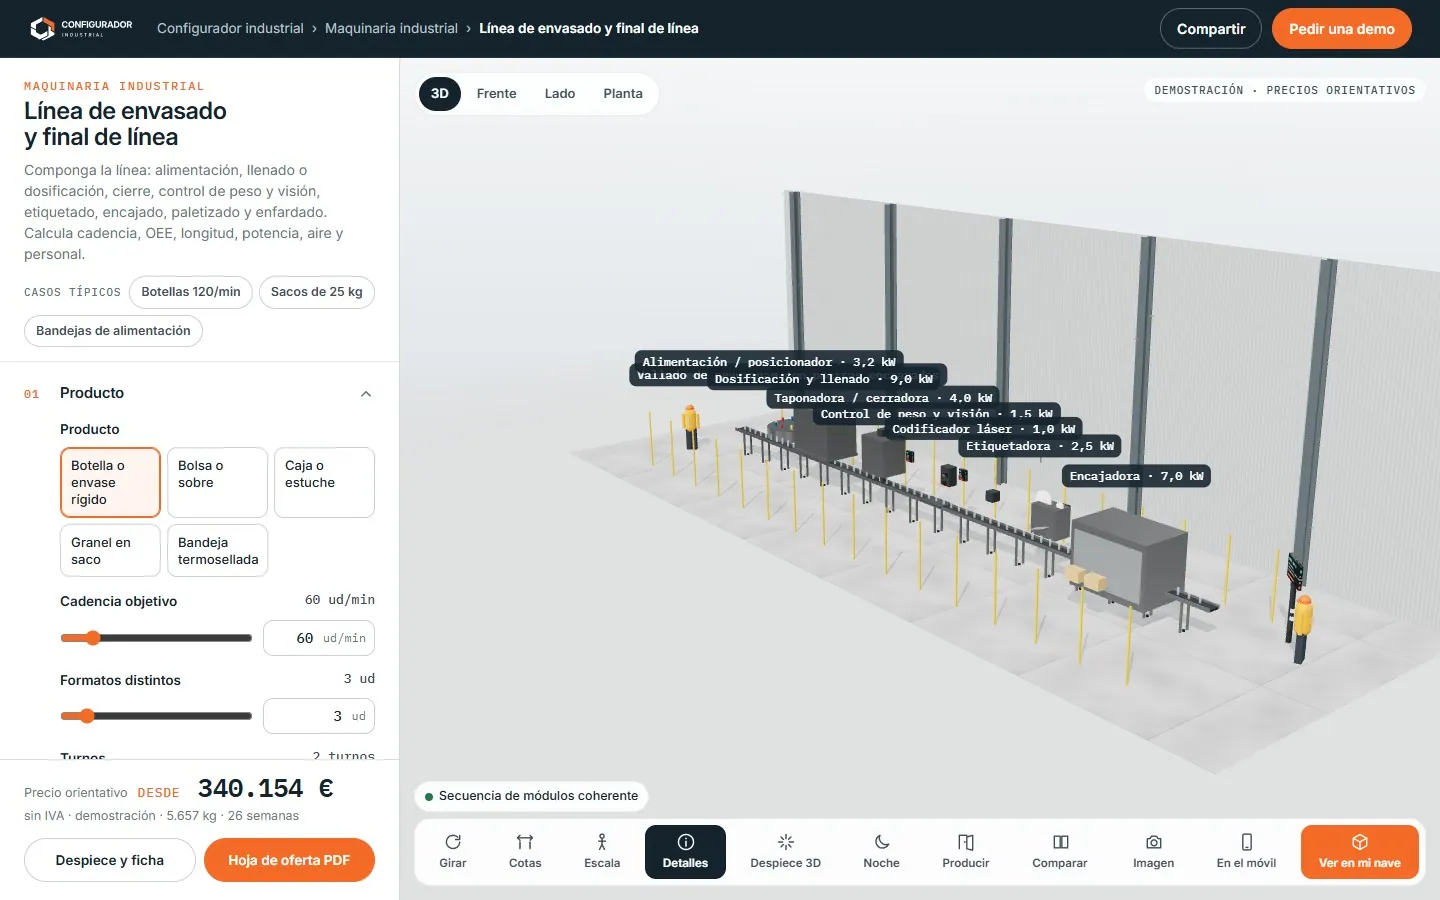Apply the Botellas 120/min preset
This screenshot has width=1440, height=900.
tap(191, 292)
